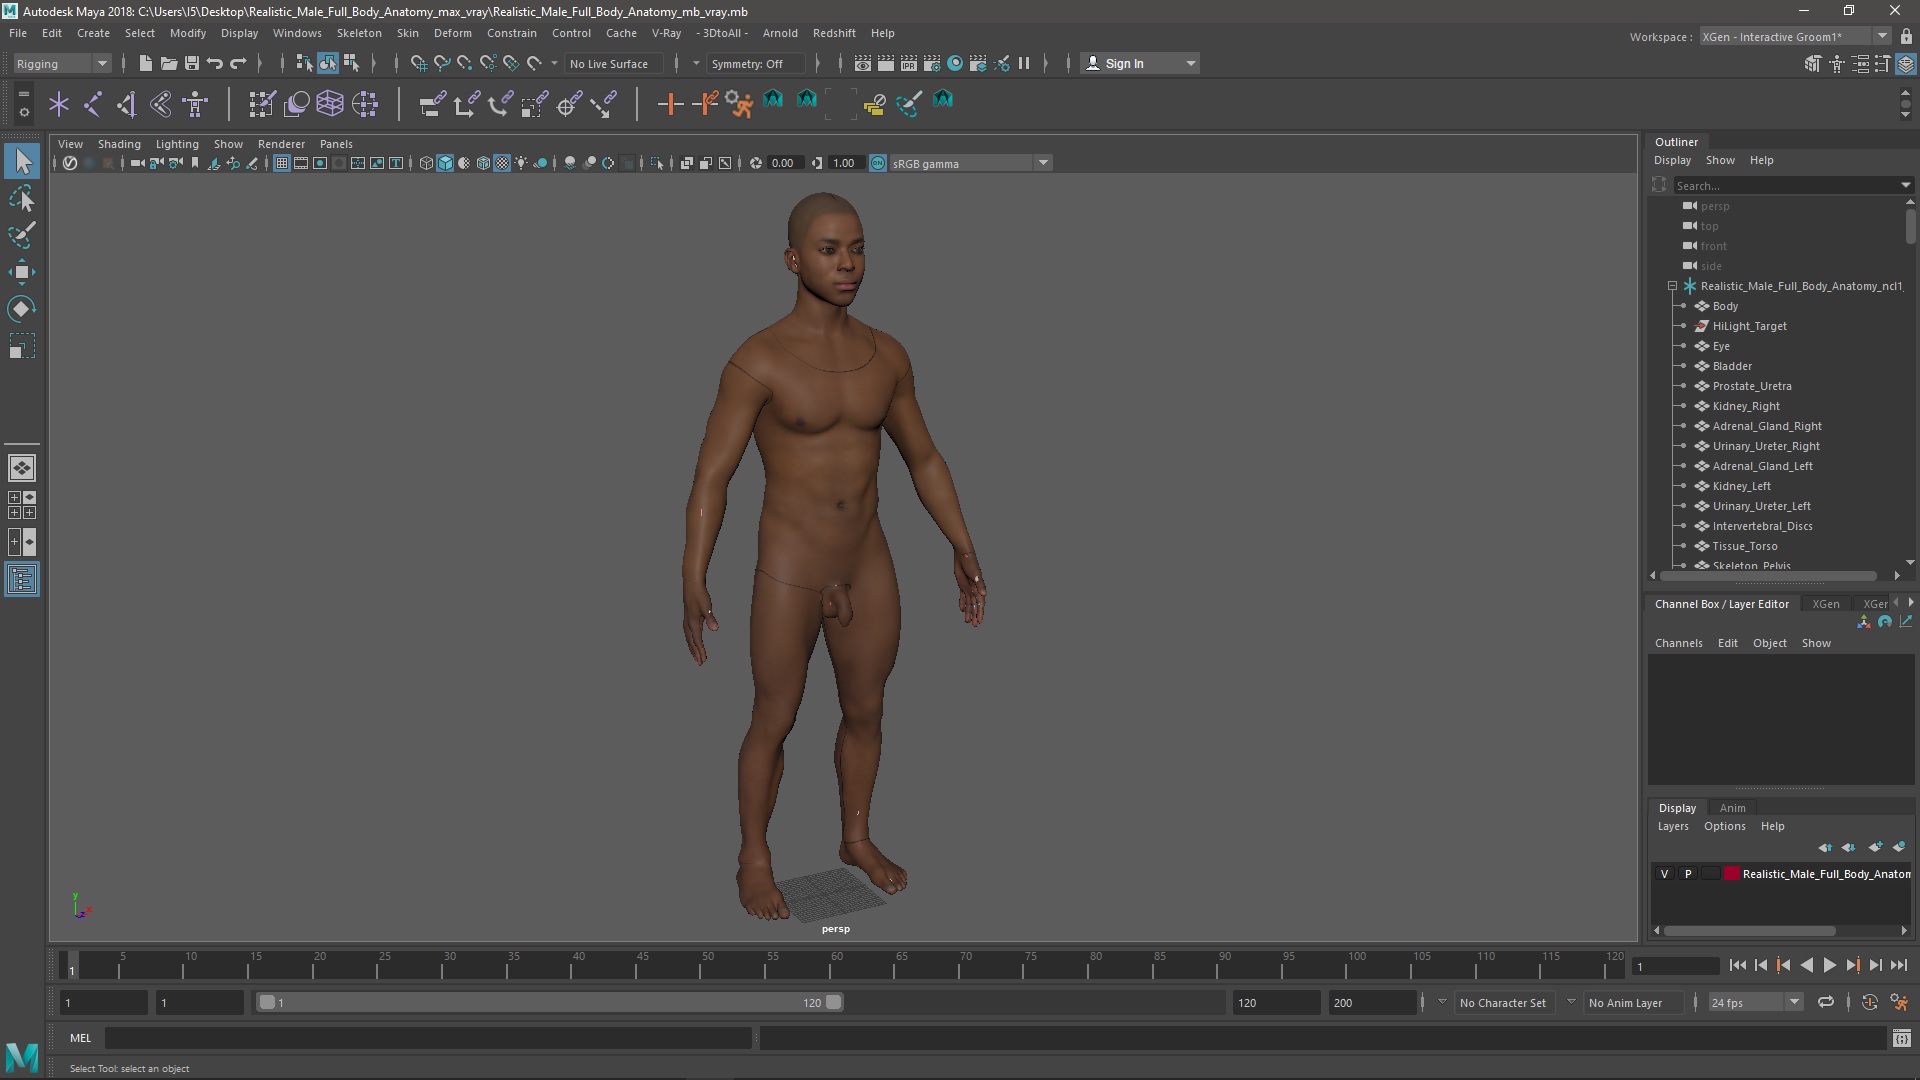Image resolution: width=1920 pixels, height=1080 pixels.
Task: Click the Symmetry: Off button
Action: (755, 63)
